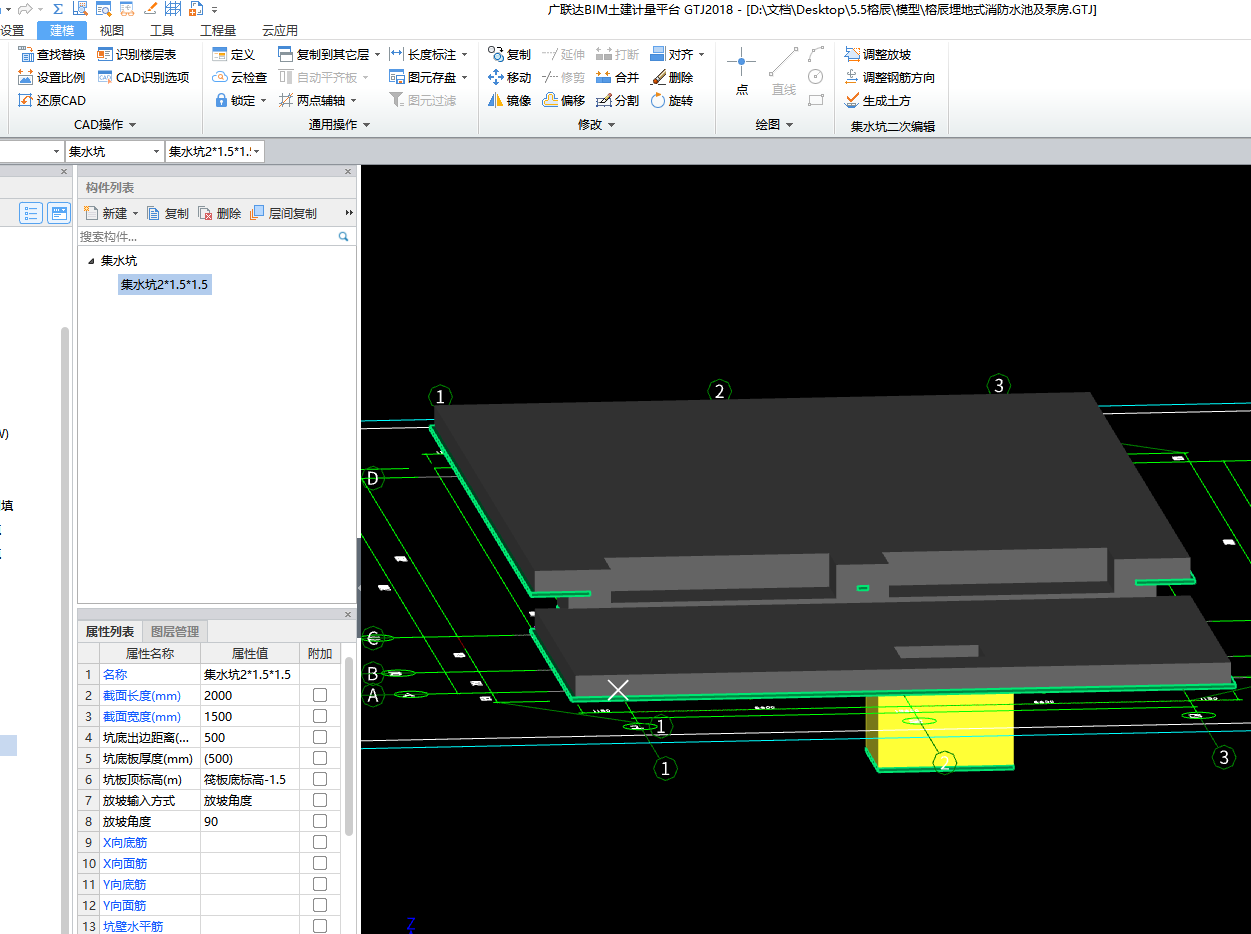Click the 旋转 (Rotate) tool
The image size is (1251, 934).
click(671, 100)
